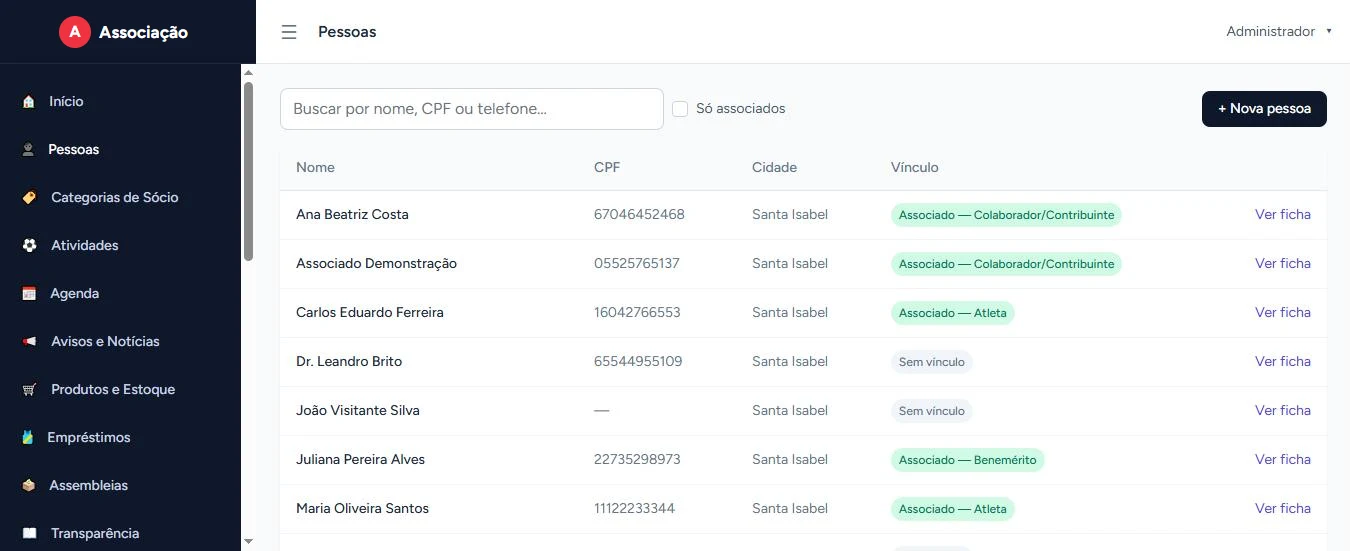Click the Pessoas page title
The image size is (1350, 551).
pyautogui.click(x=347, y=32)
